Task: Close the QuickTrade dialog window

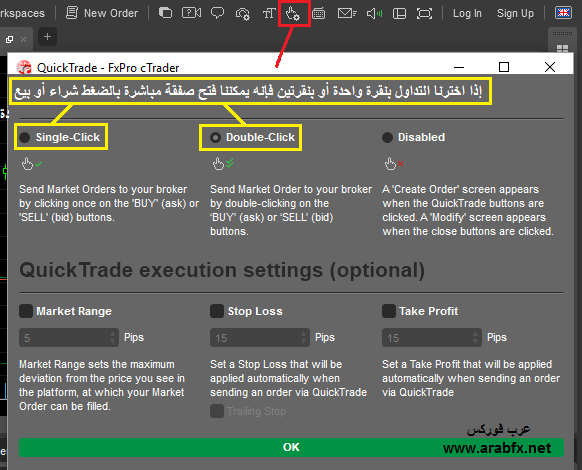Action: (x=550, y=67)
